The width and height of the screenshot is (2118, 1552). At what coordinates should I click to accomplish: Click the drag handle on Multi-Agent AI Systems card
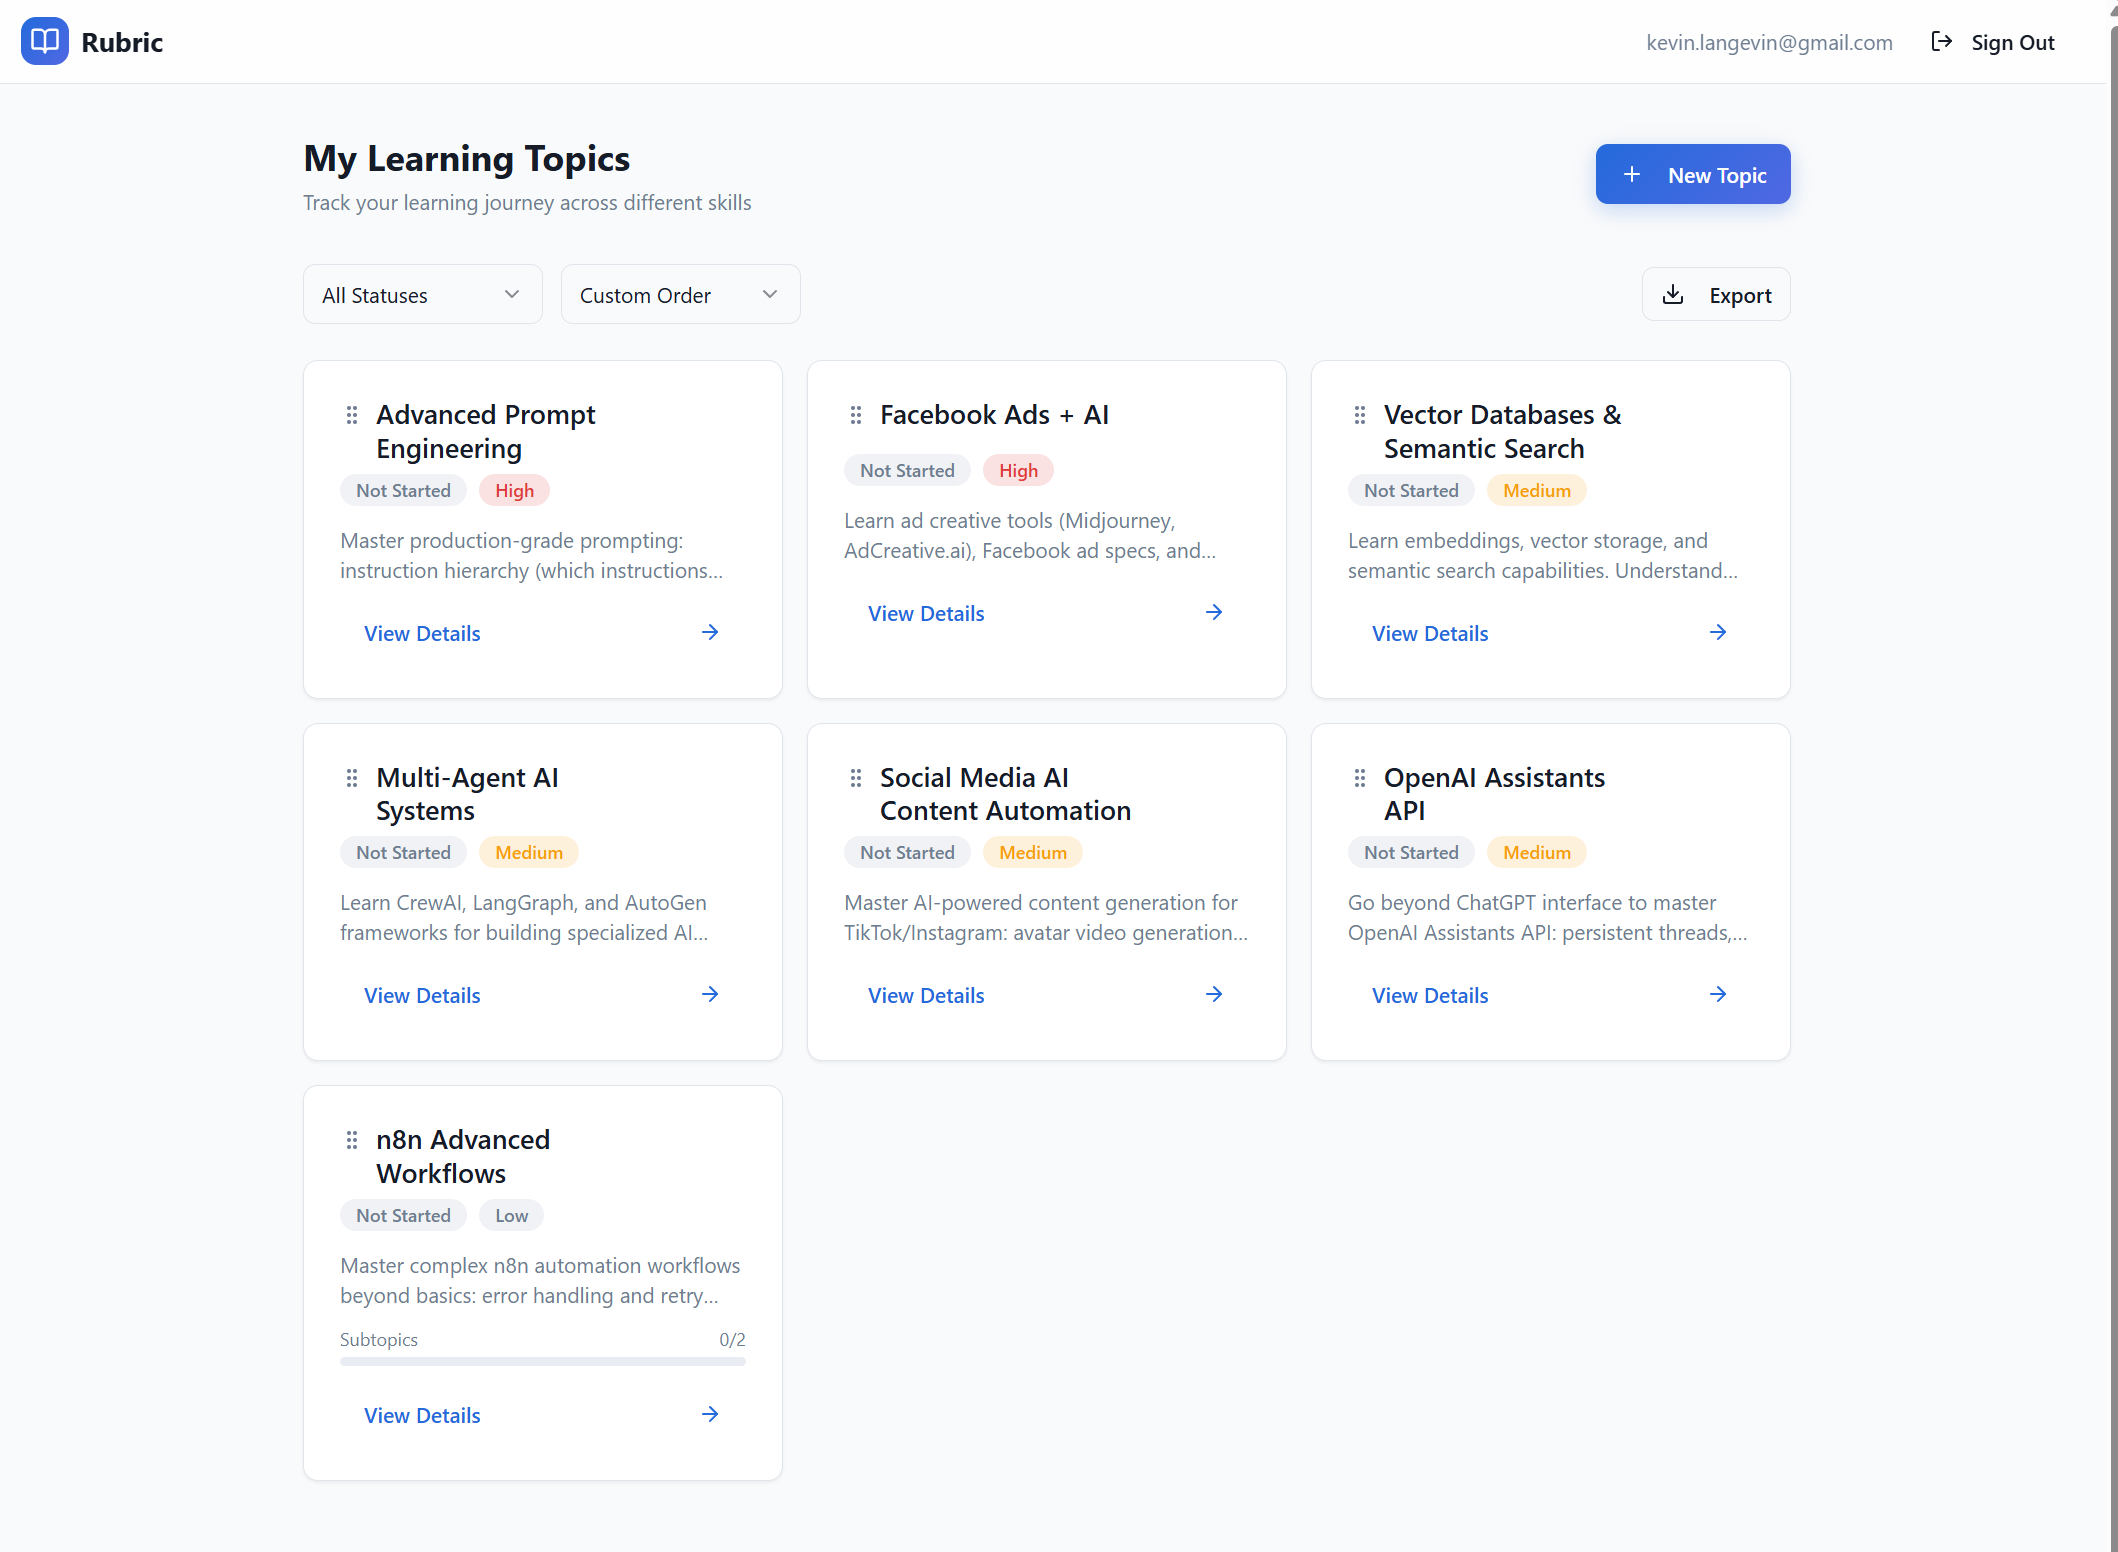click(351, 777)
